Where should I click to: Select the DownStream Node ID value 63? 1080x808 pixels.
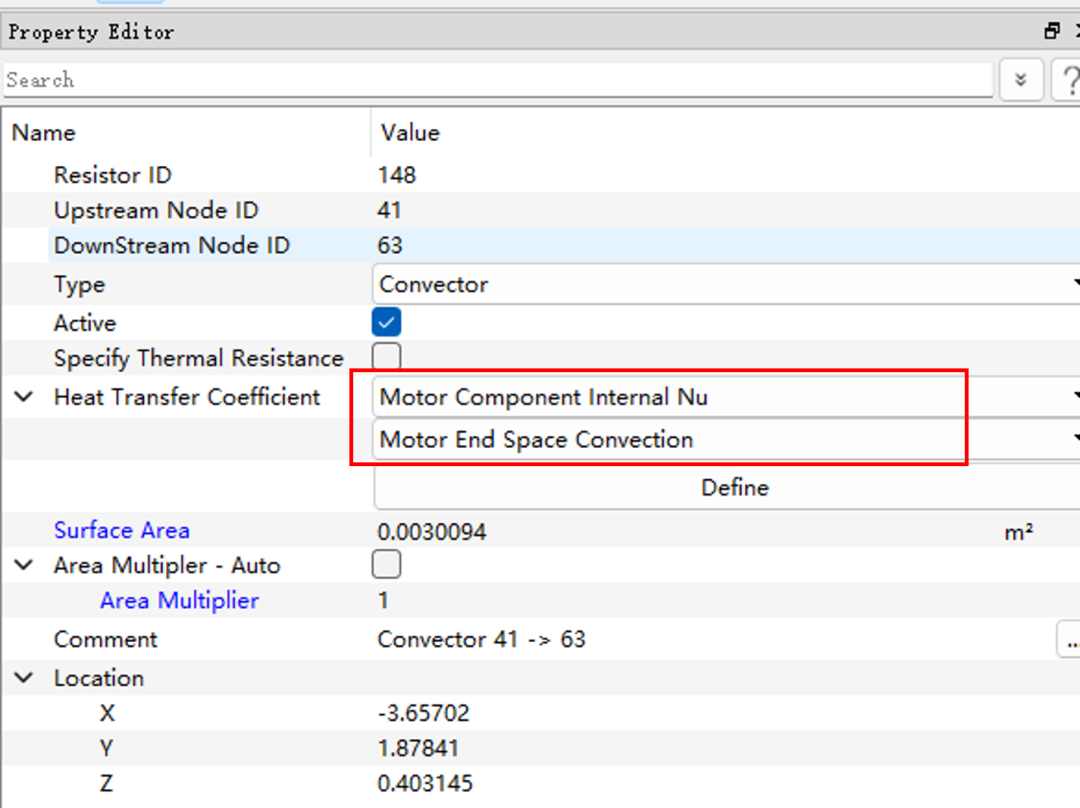(390, 245)
